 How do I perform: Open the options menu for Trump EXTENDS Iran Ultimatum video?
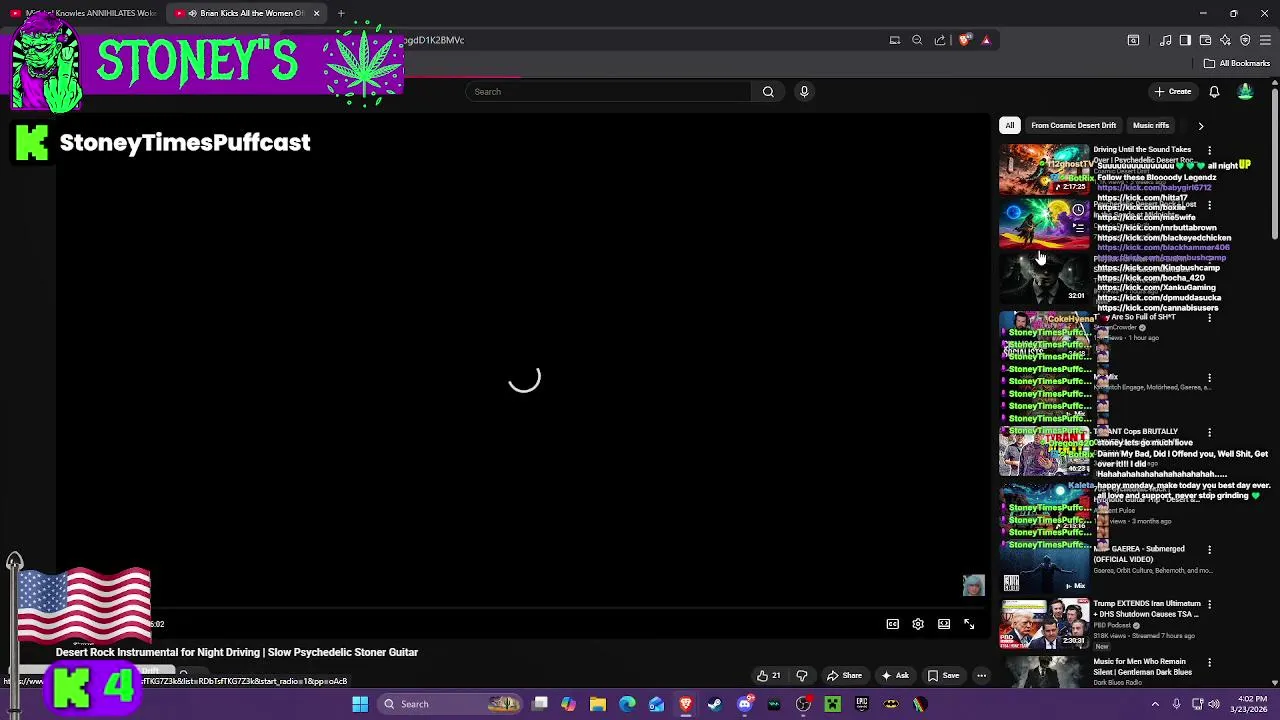(x=1210, y=605)
